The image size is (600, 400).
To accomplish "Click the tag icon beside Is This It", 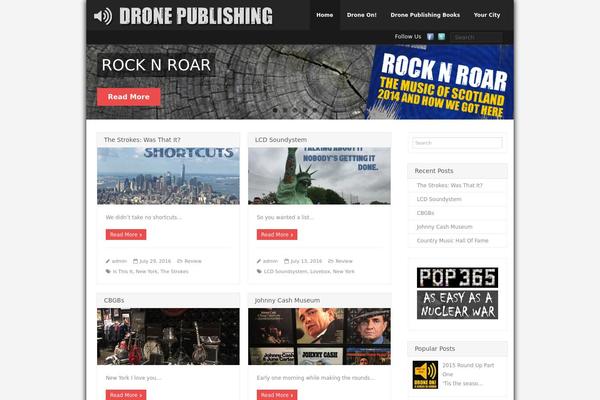I will (x=108, y=271).
